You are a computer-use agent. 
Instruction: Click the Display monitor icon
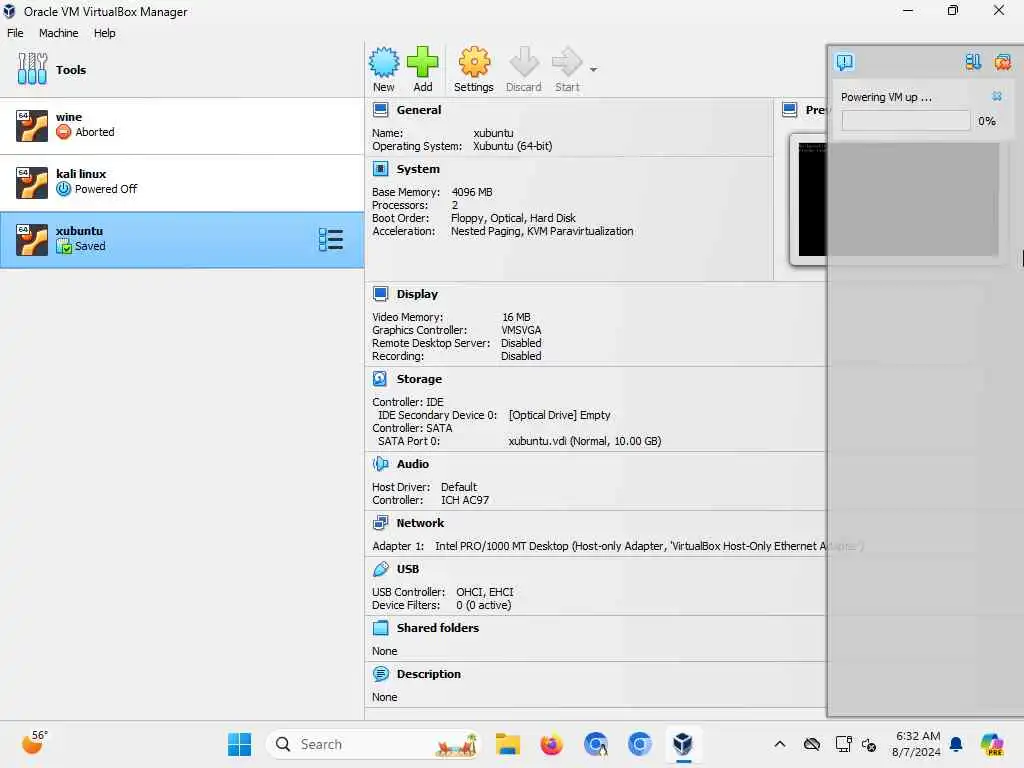[x=380, y=294]
